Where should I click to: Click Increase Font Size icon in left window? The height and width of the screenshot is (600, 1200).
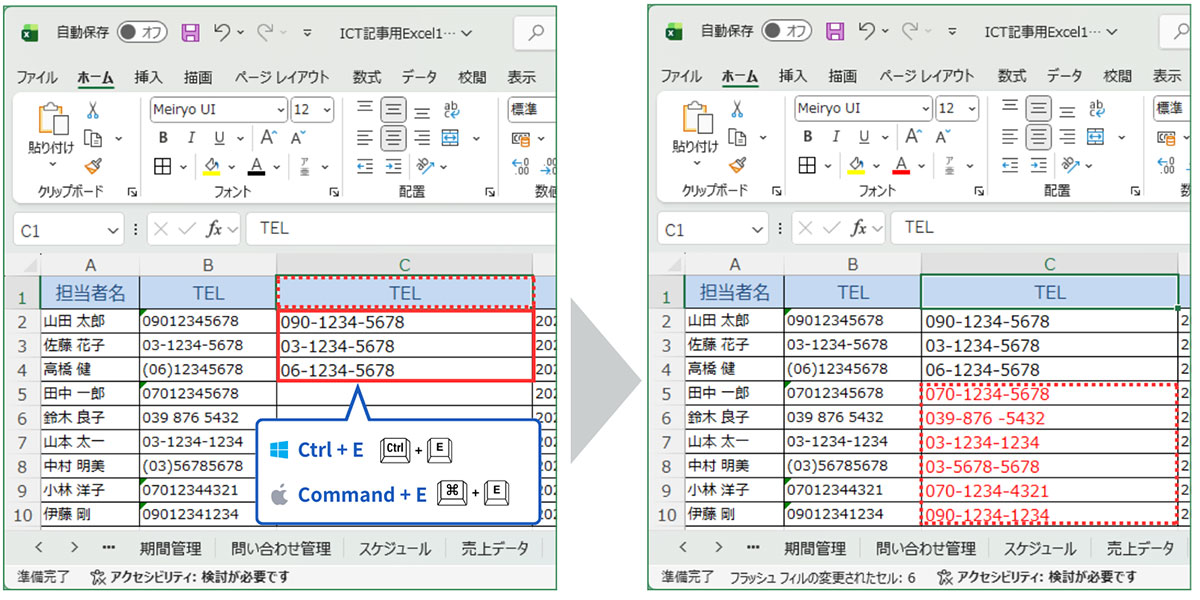pyautogui.click(x=268, y=138)
